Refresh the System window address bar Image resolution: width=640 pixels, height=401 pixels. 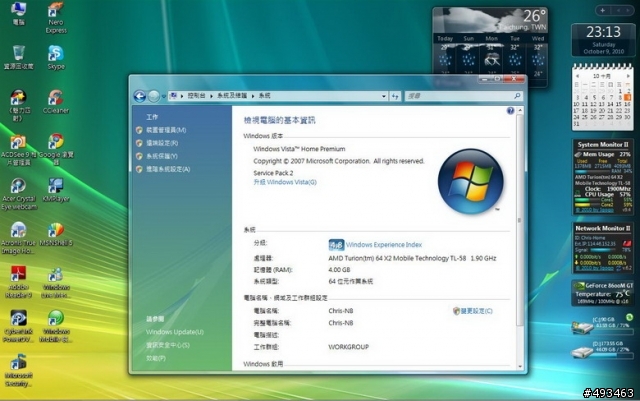tap(395, 96)
